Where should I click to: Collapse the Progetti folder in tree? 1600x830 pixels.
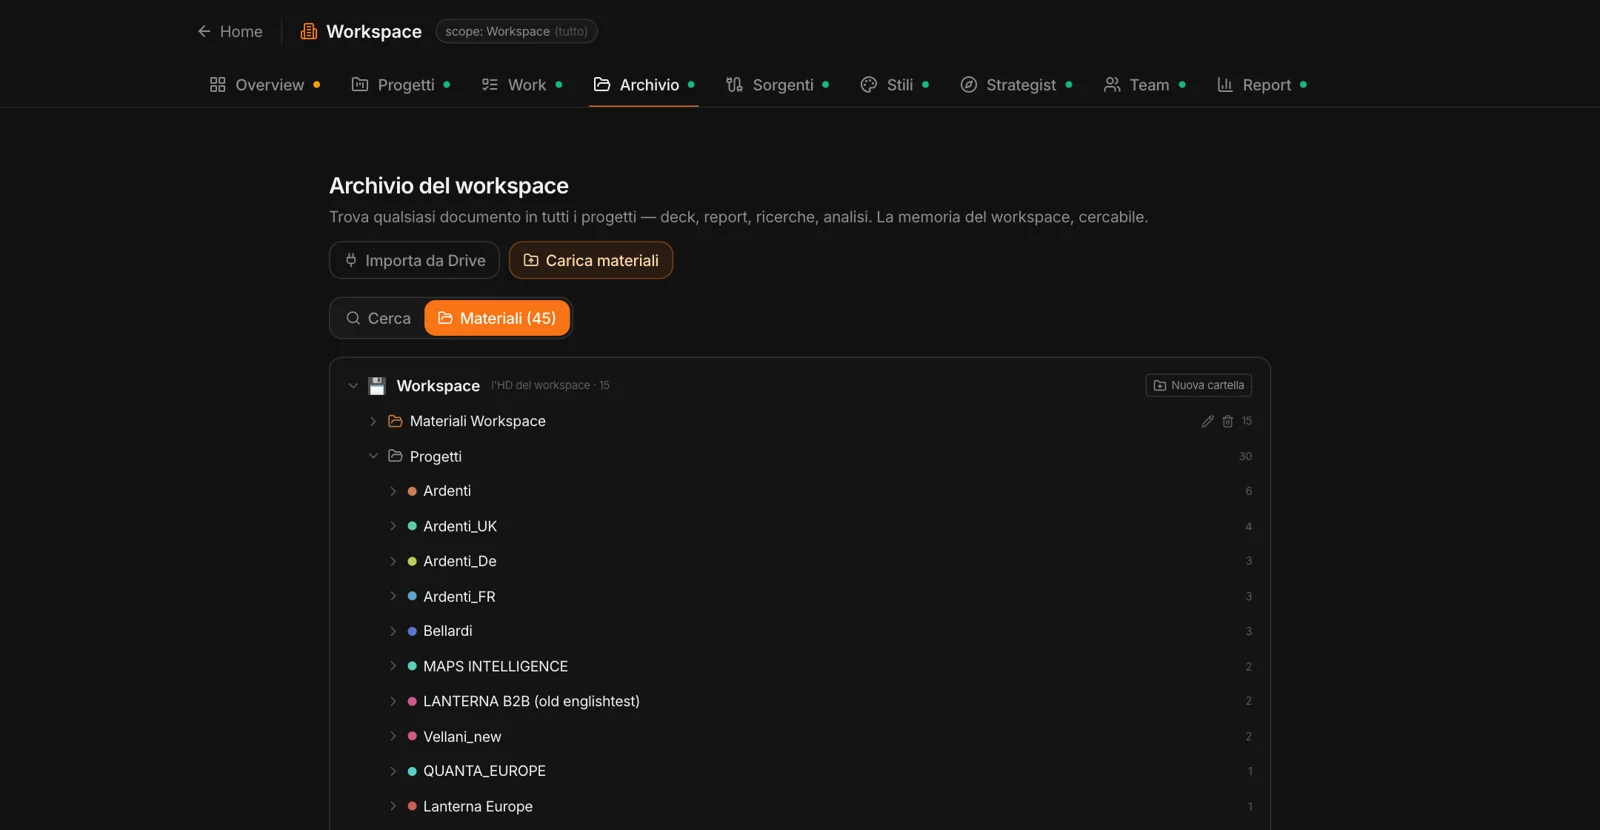(x=373, y=456)
